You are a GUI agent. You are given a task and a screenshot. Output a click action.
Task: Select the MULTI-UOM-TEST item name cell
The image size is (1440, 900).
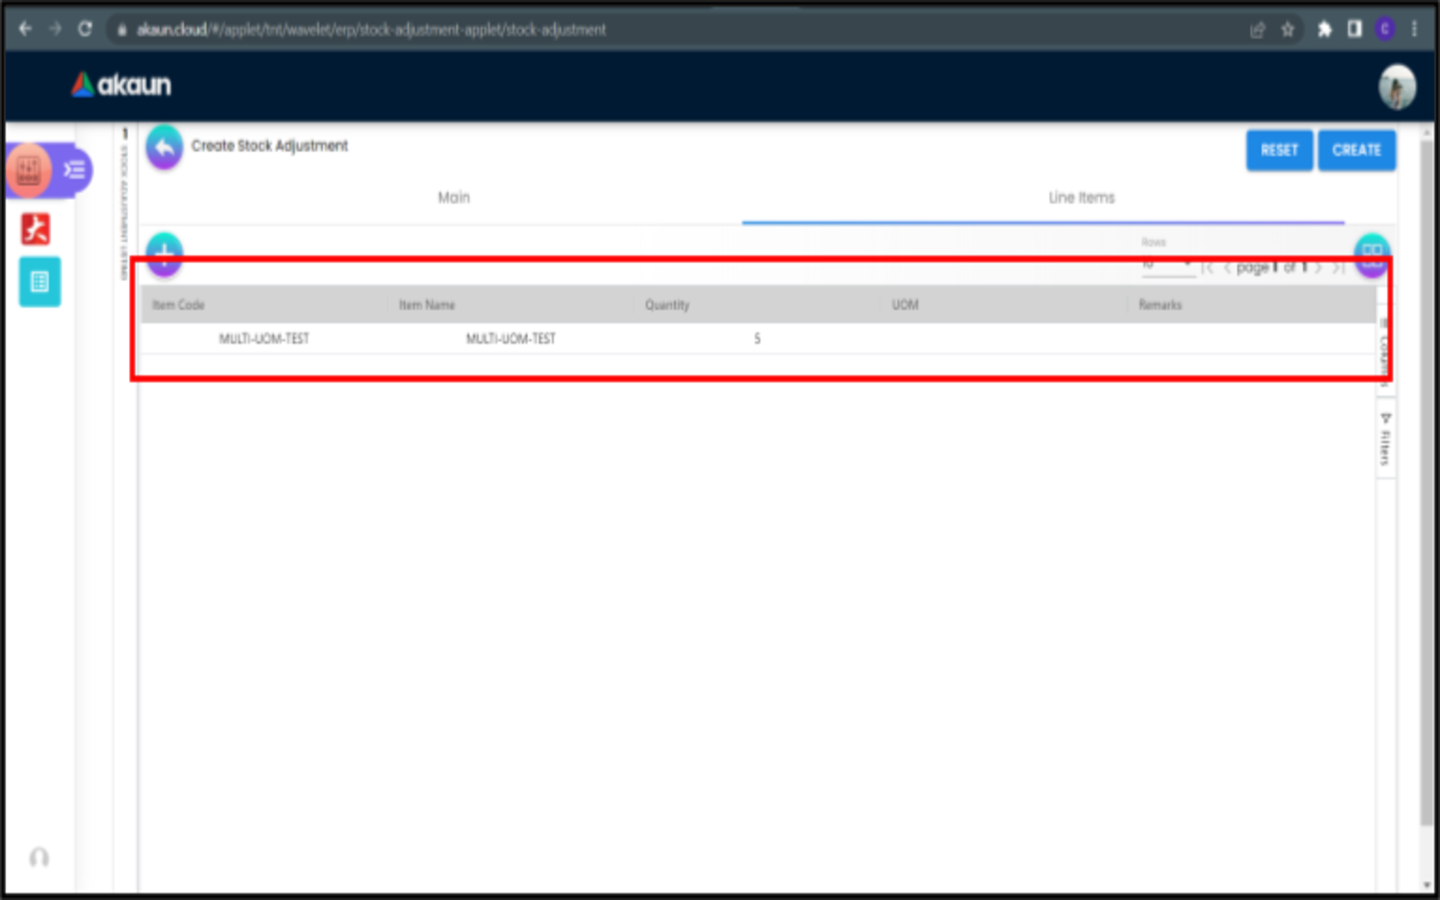(x=511, y=339)
